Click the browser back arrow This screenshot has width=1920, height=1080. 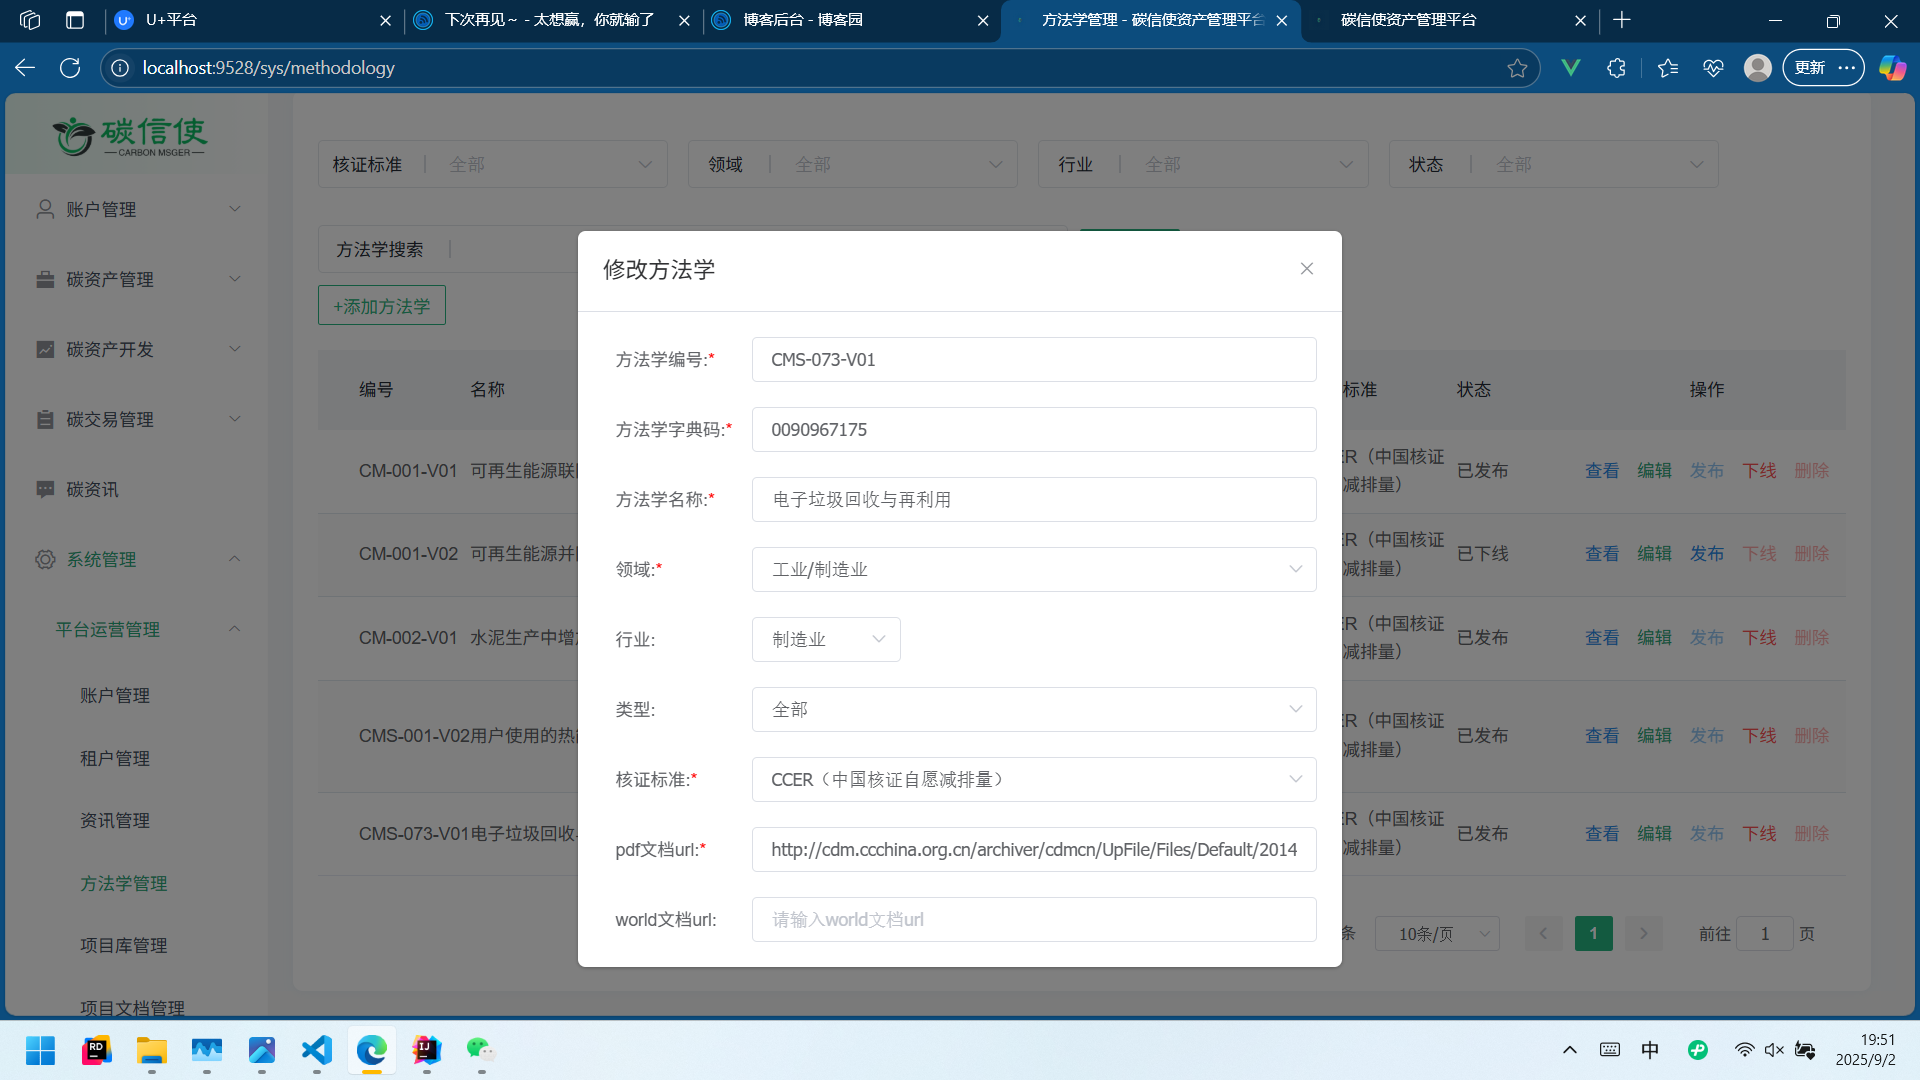(x=25, y=68)
